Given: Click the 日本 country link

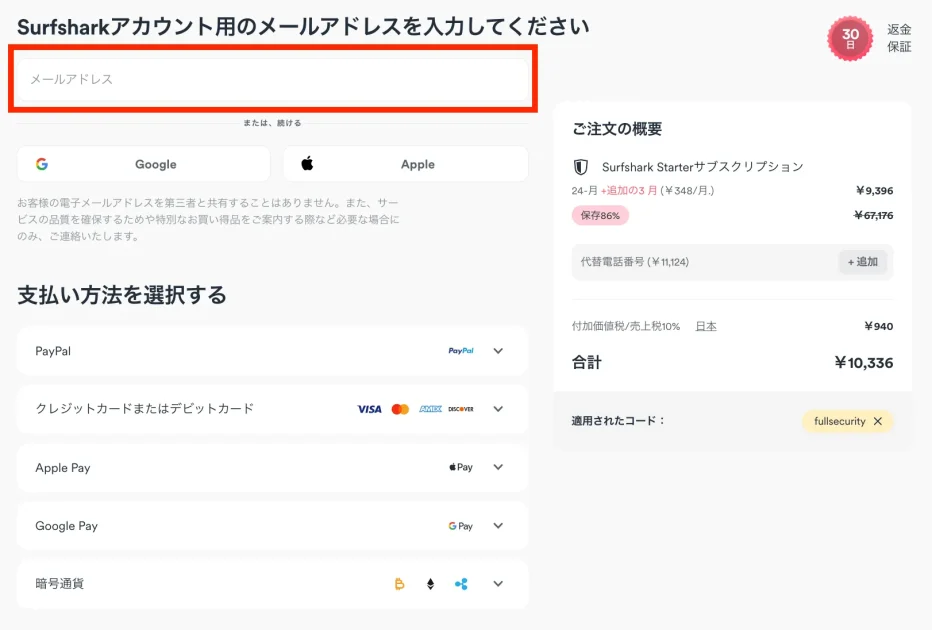Looking at the screenshot, I should [706, 326].
